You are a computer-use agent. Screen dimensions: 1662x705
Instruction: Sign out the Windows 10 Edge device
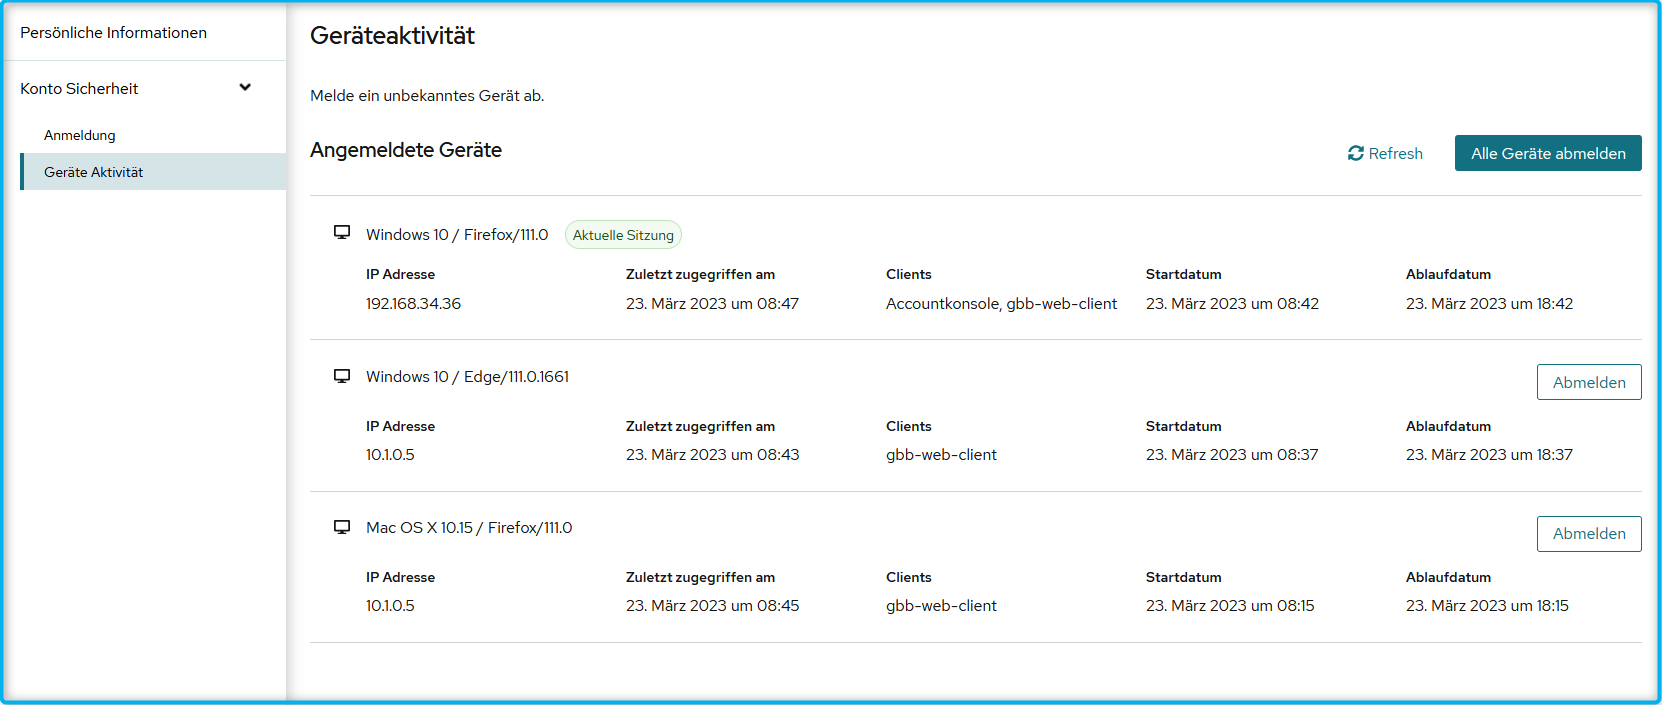[1588, 382]
